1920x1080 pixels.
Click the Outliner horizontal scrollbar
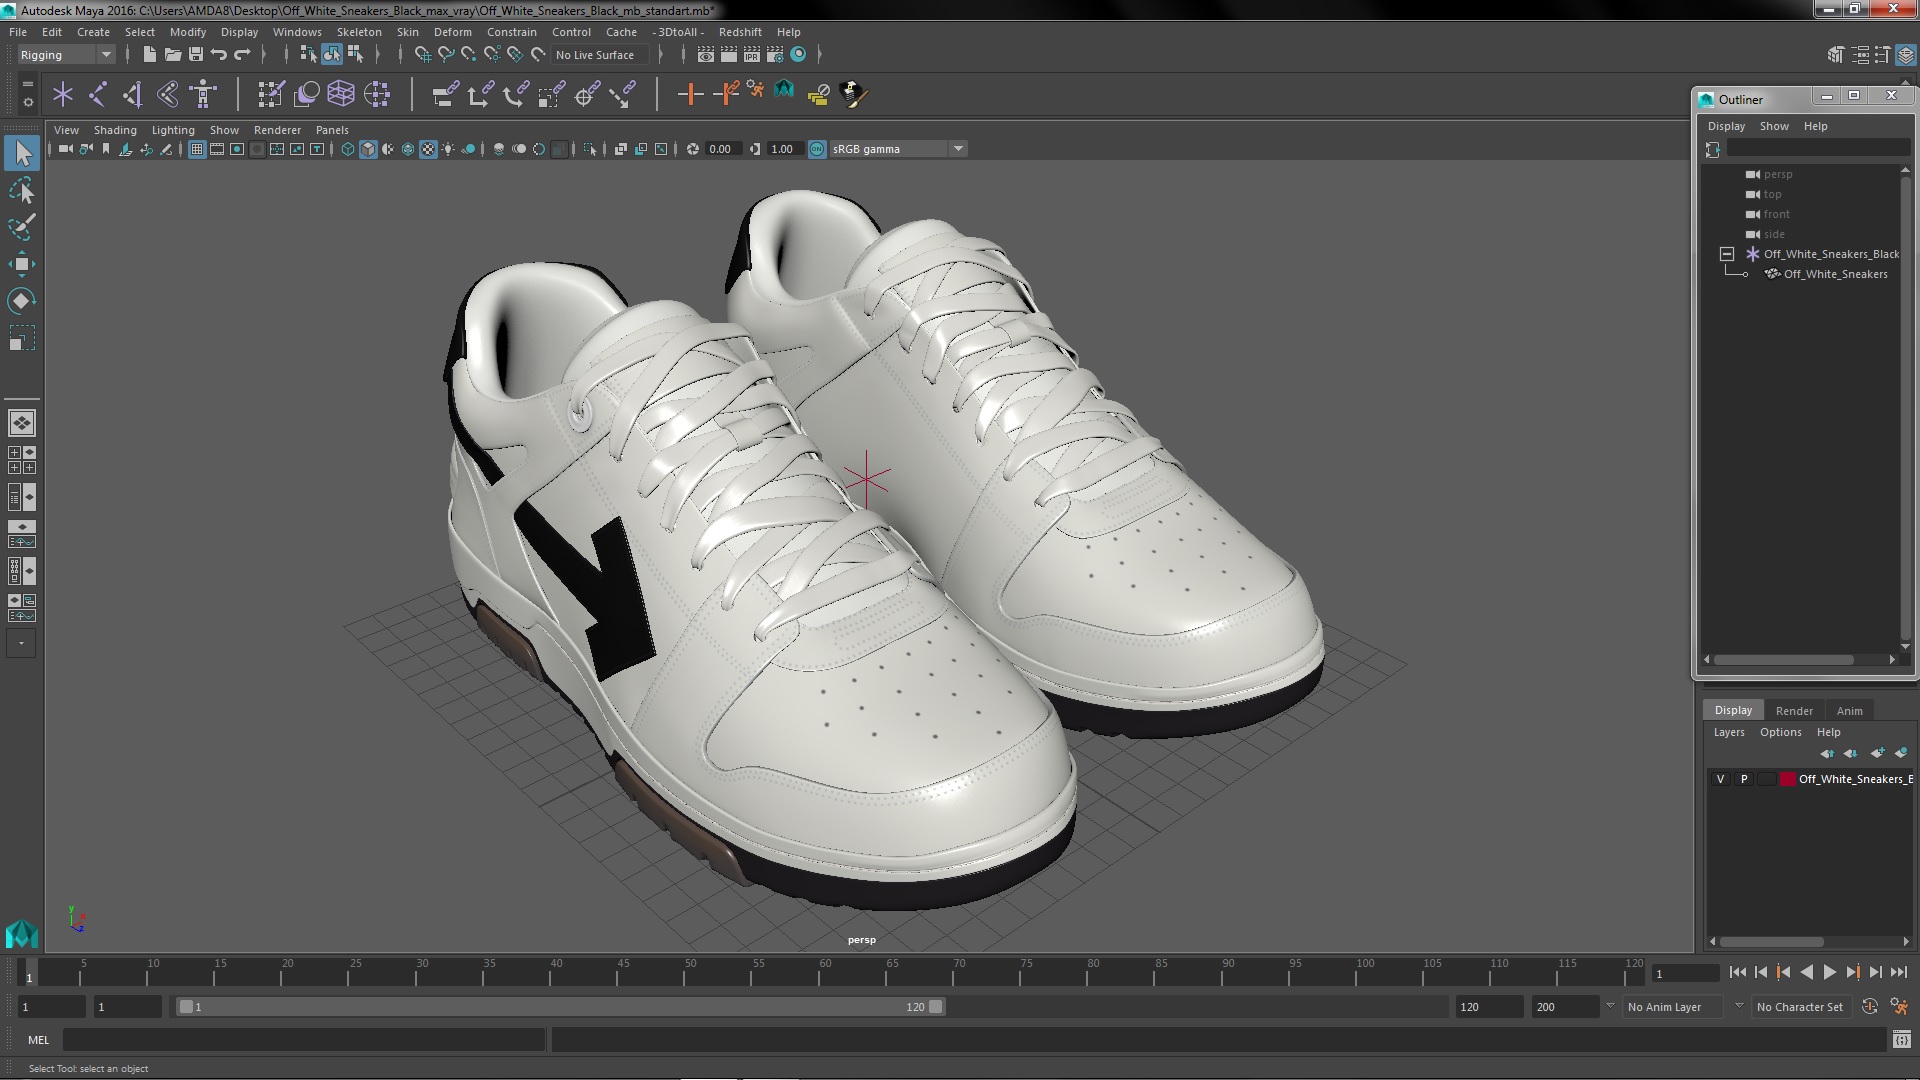[x=1784, y=660]
